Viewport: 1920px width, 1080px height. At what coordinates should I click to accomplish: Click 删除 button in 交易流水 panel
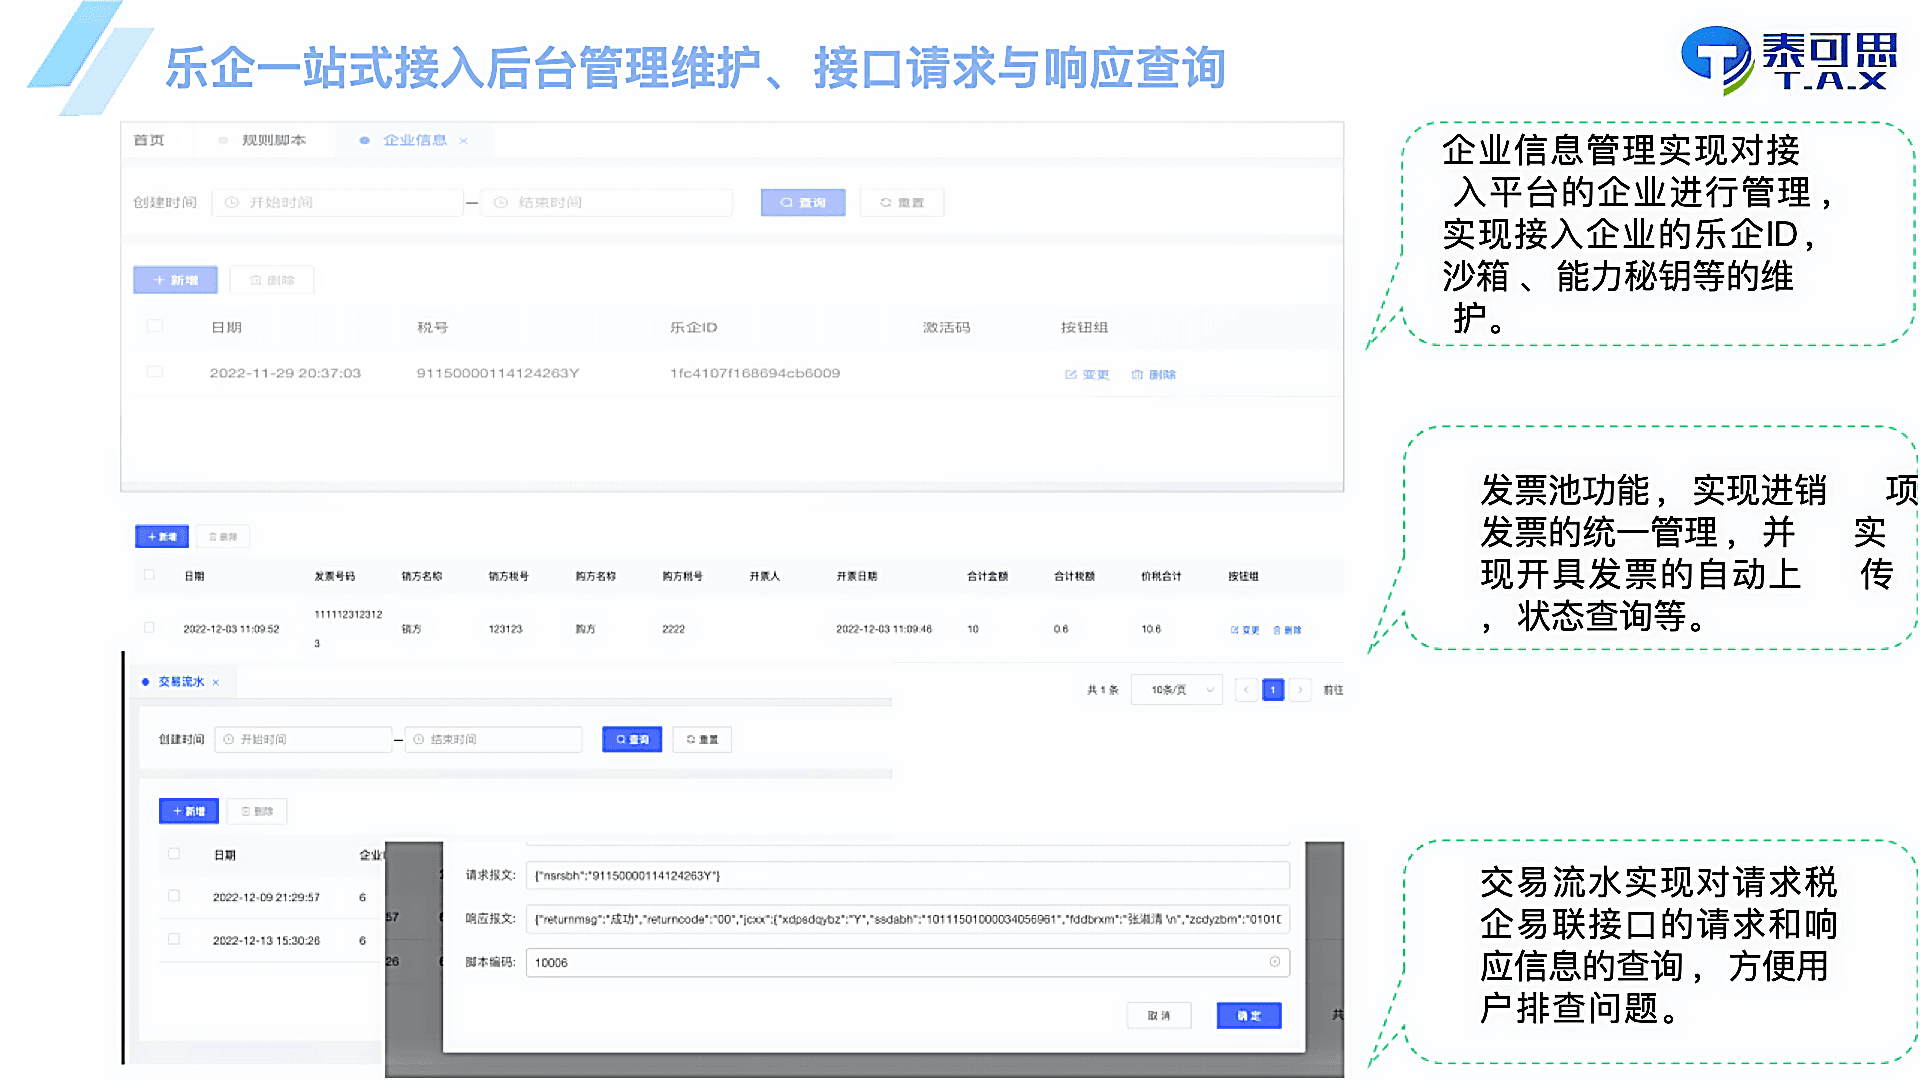pos(257,811)
